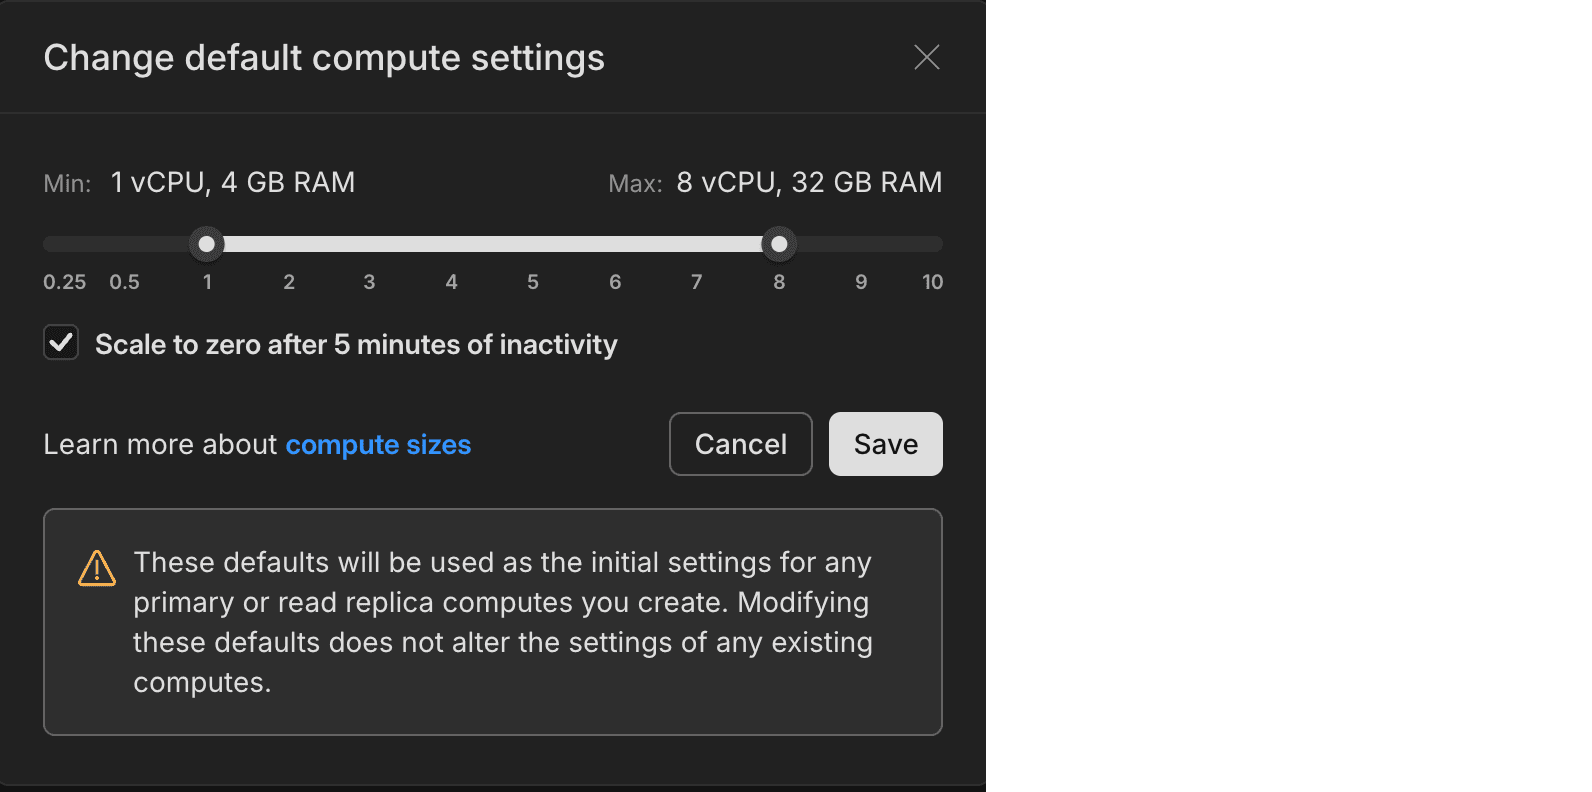Click the warning triangle icon
This screenshot has width=1592, height=792.
tap(96, 568)
